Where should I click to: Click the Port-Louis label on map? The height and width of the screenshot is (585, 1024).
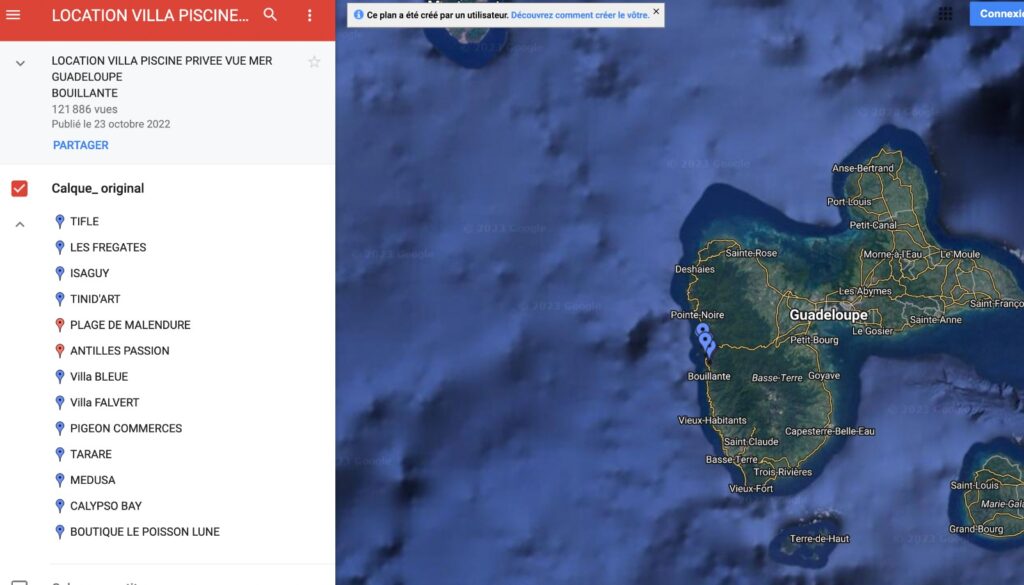(x=848, y=202)
